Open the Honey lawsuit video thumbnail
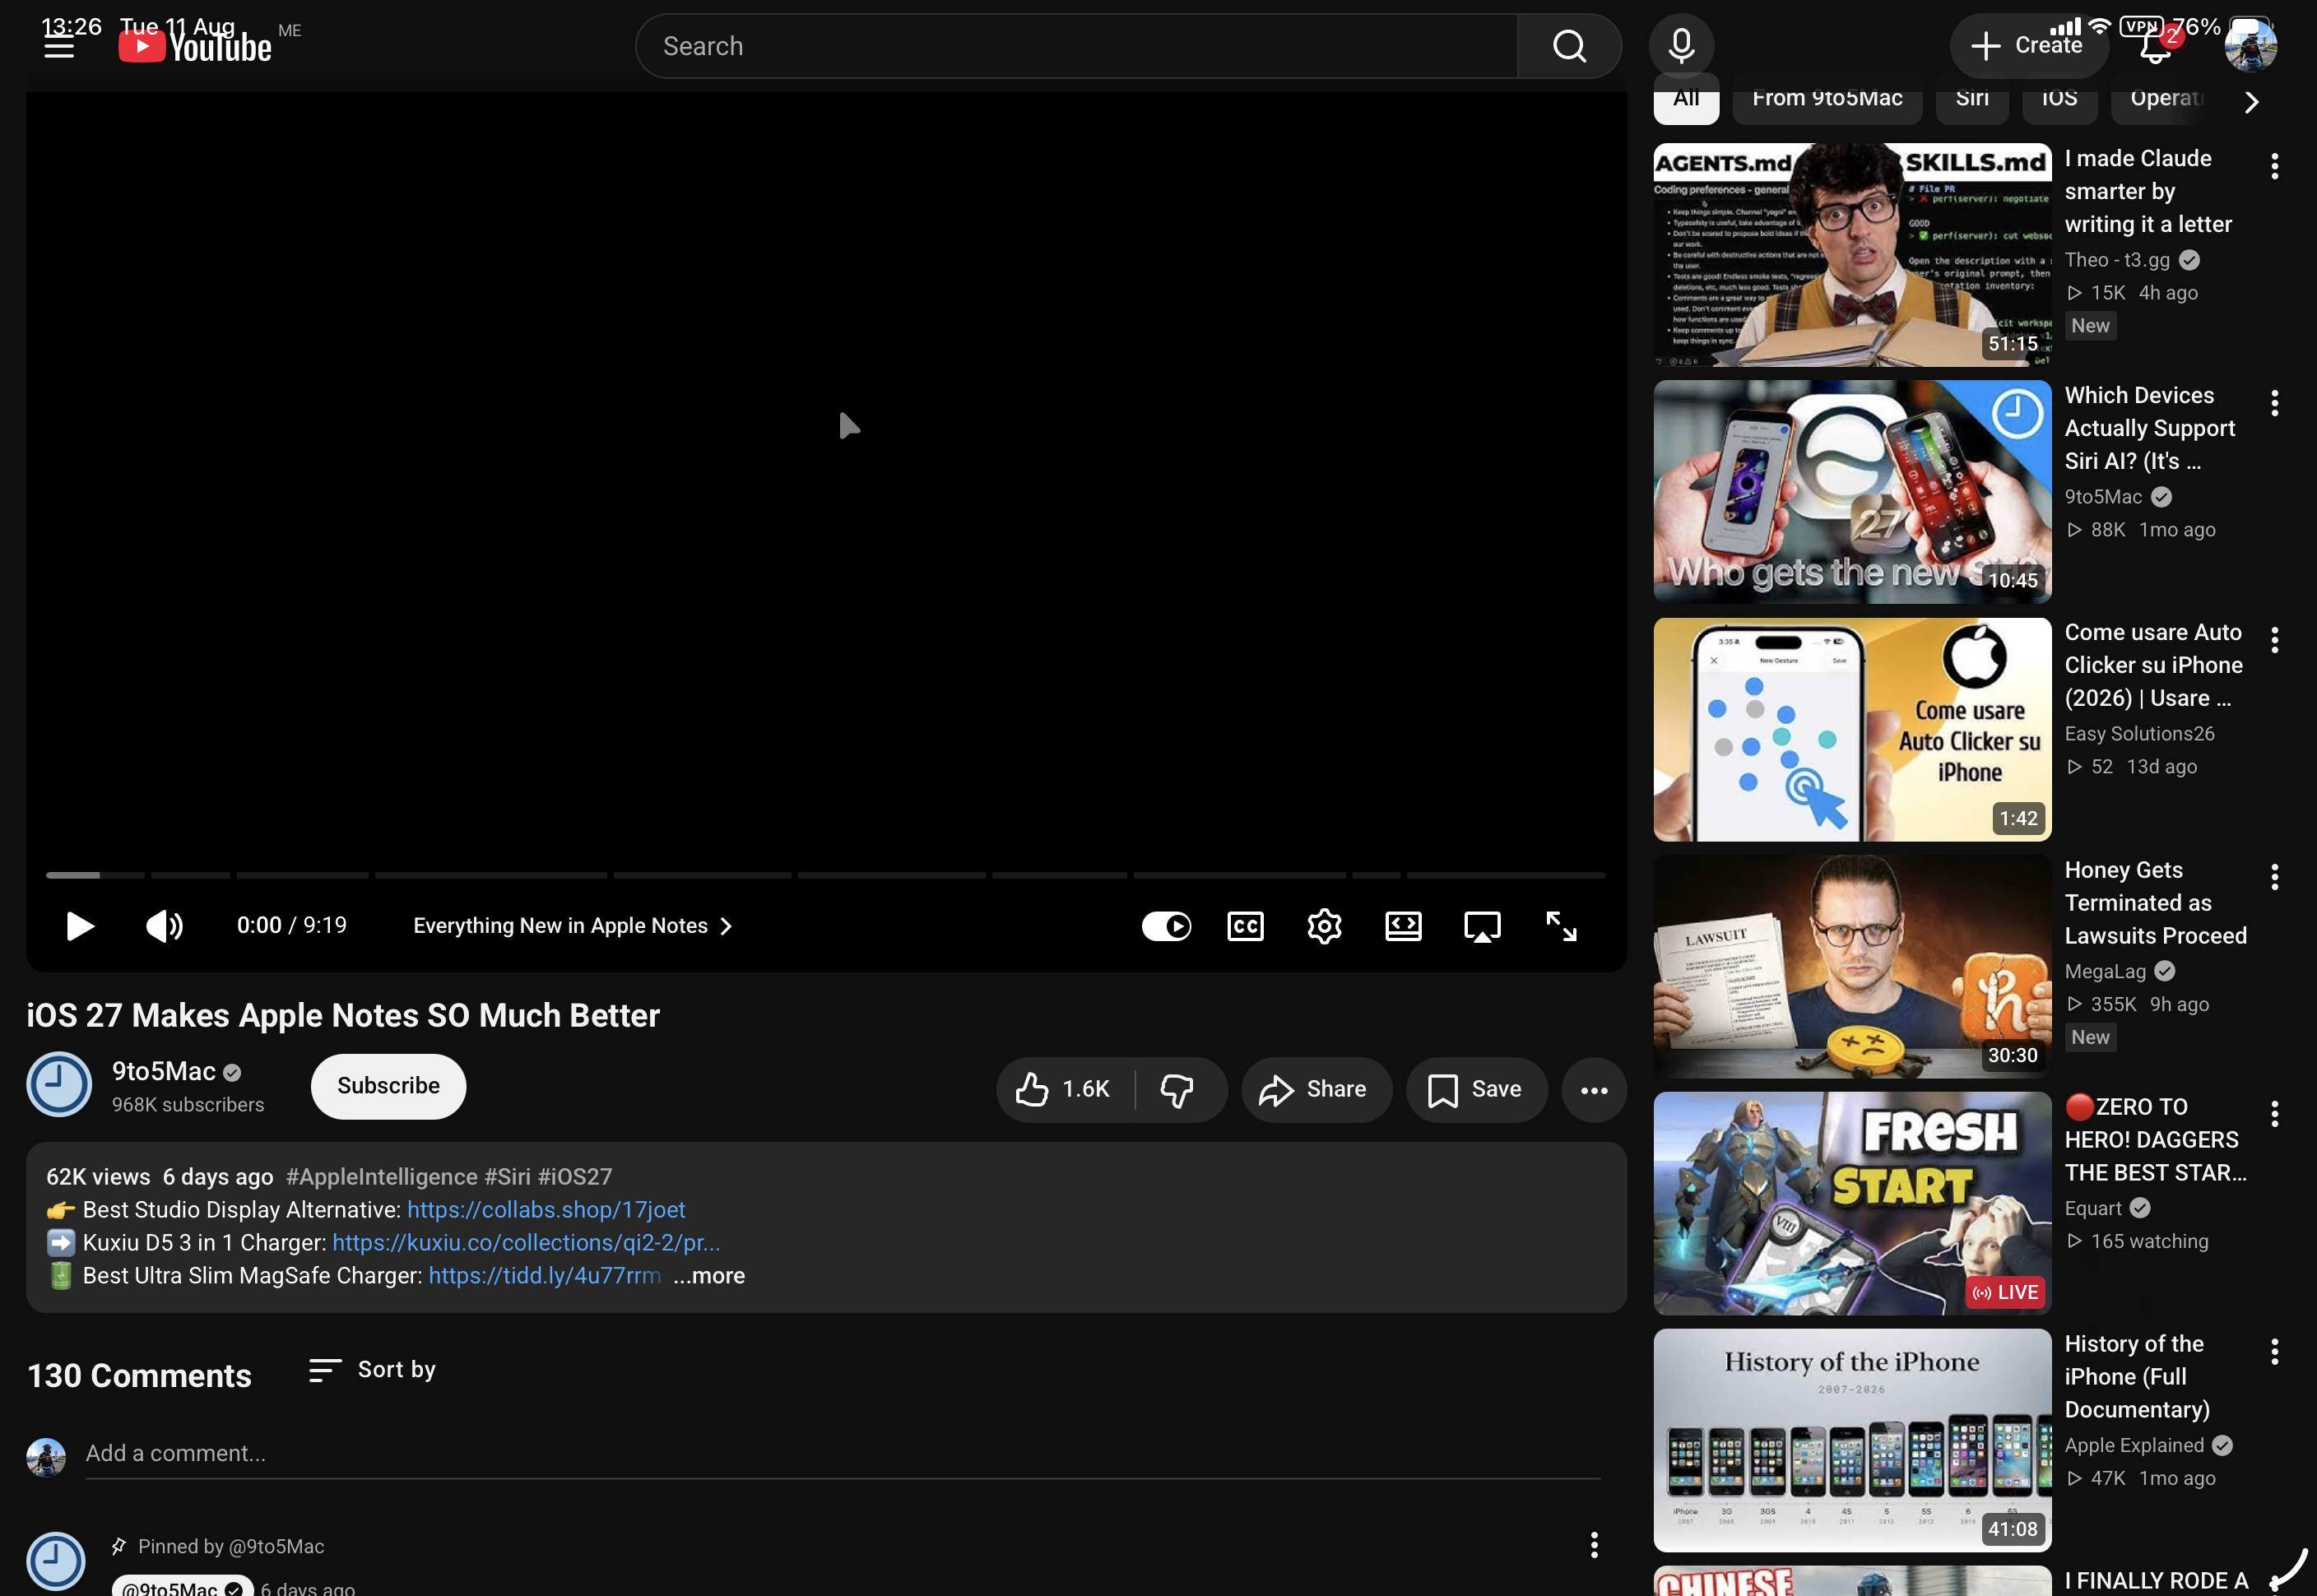 1852,966
